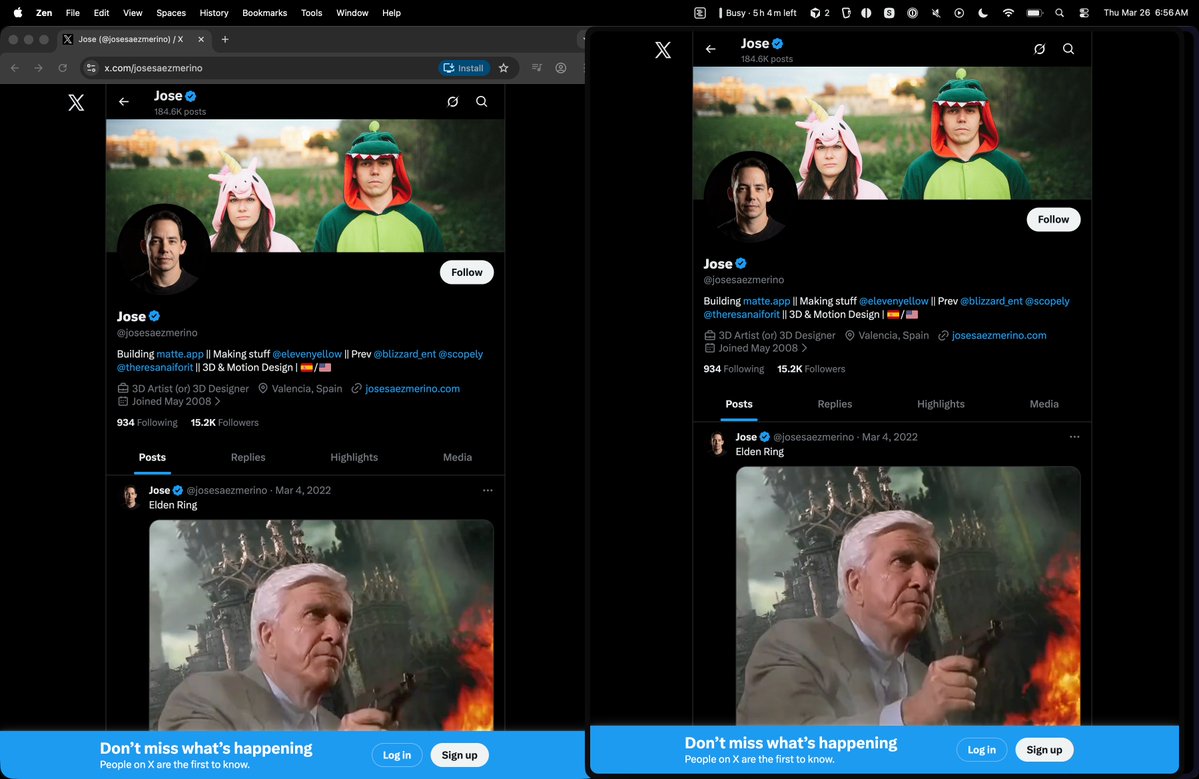Open @scopely link in right window bio
Viewport: 1199px width, 779px height.
click(1047, 301)
